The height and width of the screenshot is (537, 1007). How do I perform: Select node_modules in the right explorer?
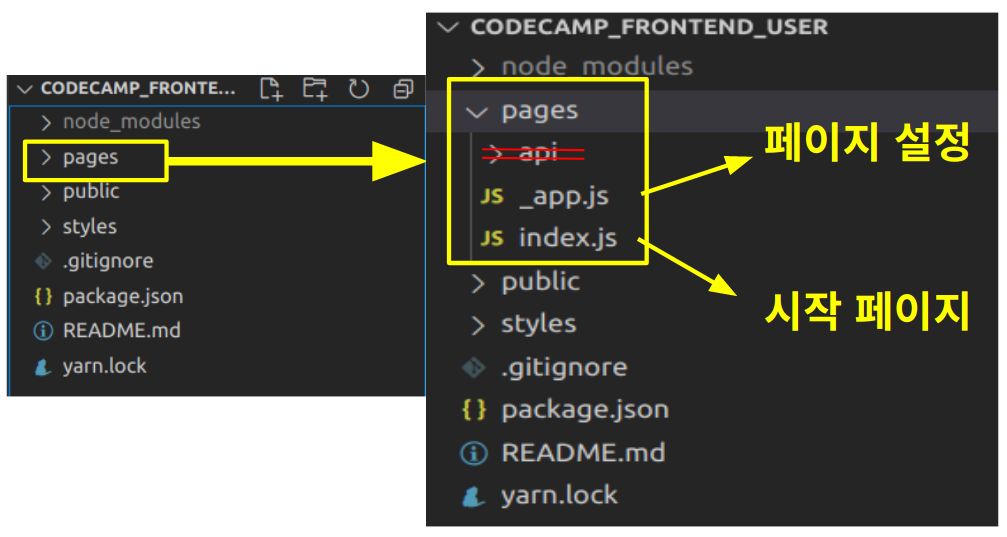tap(597, 67)
